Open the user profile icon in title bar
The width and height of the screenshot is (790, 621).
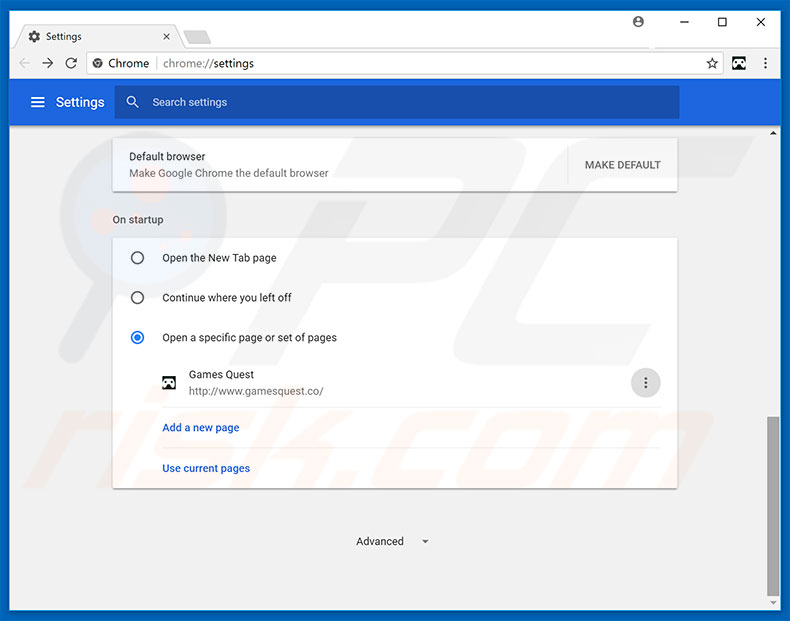(638, 22)
